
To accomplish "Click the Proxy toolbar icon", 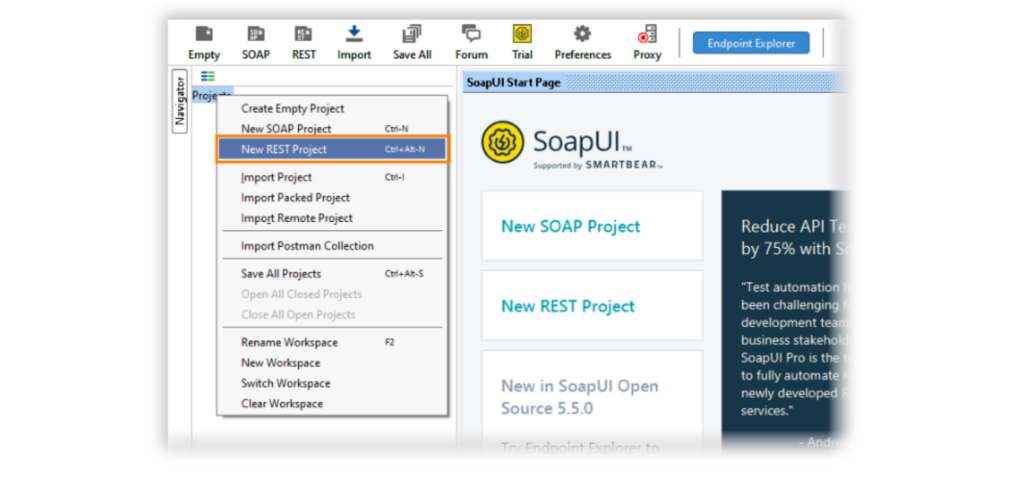I will click(647, 34).
